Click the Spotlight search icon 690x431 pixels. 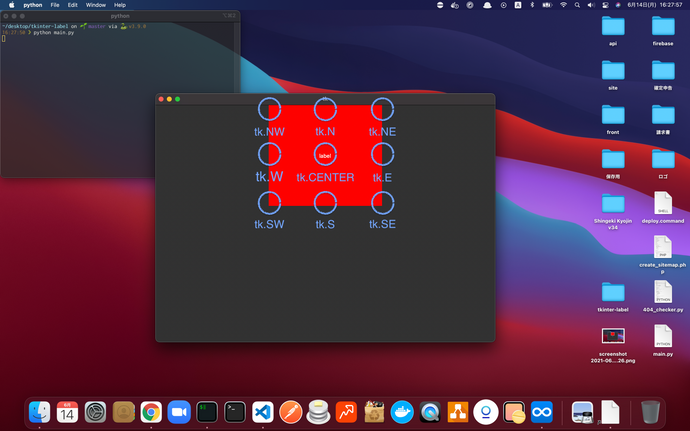tap(579, 5)
